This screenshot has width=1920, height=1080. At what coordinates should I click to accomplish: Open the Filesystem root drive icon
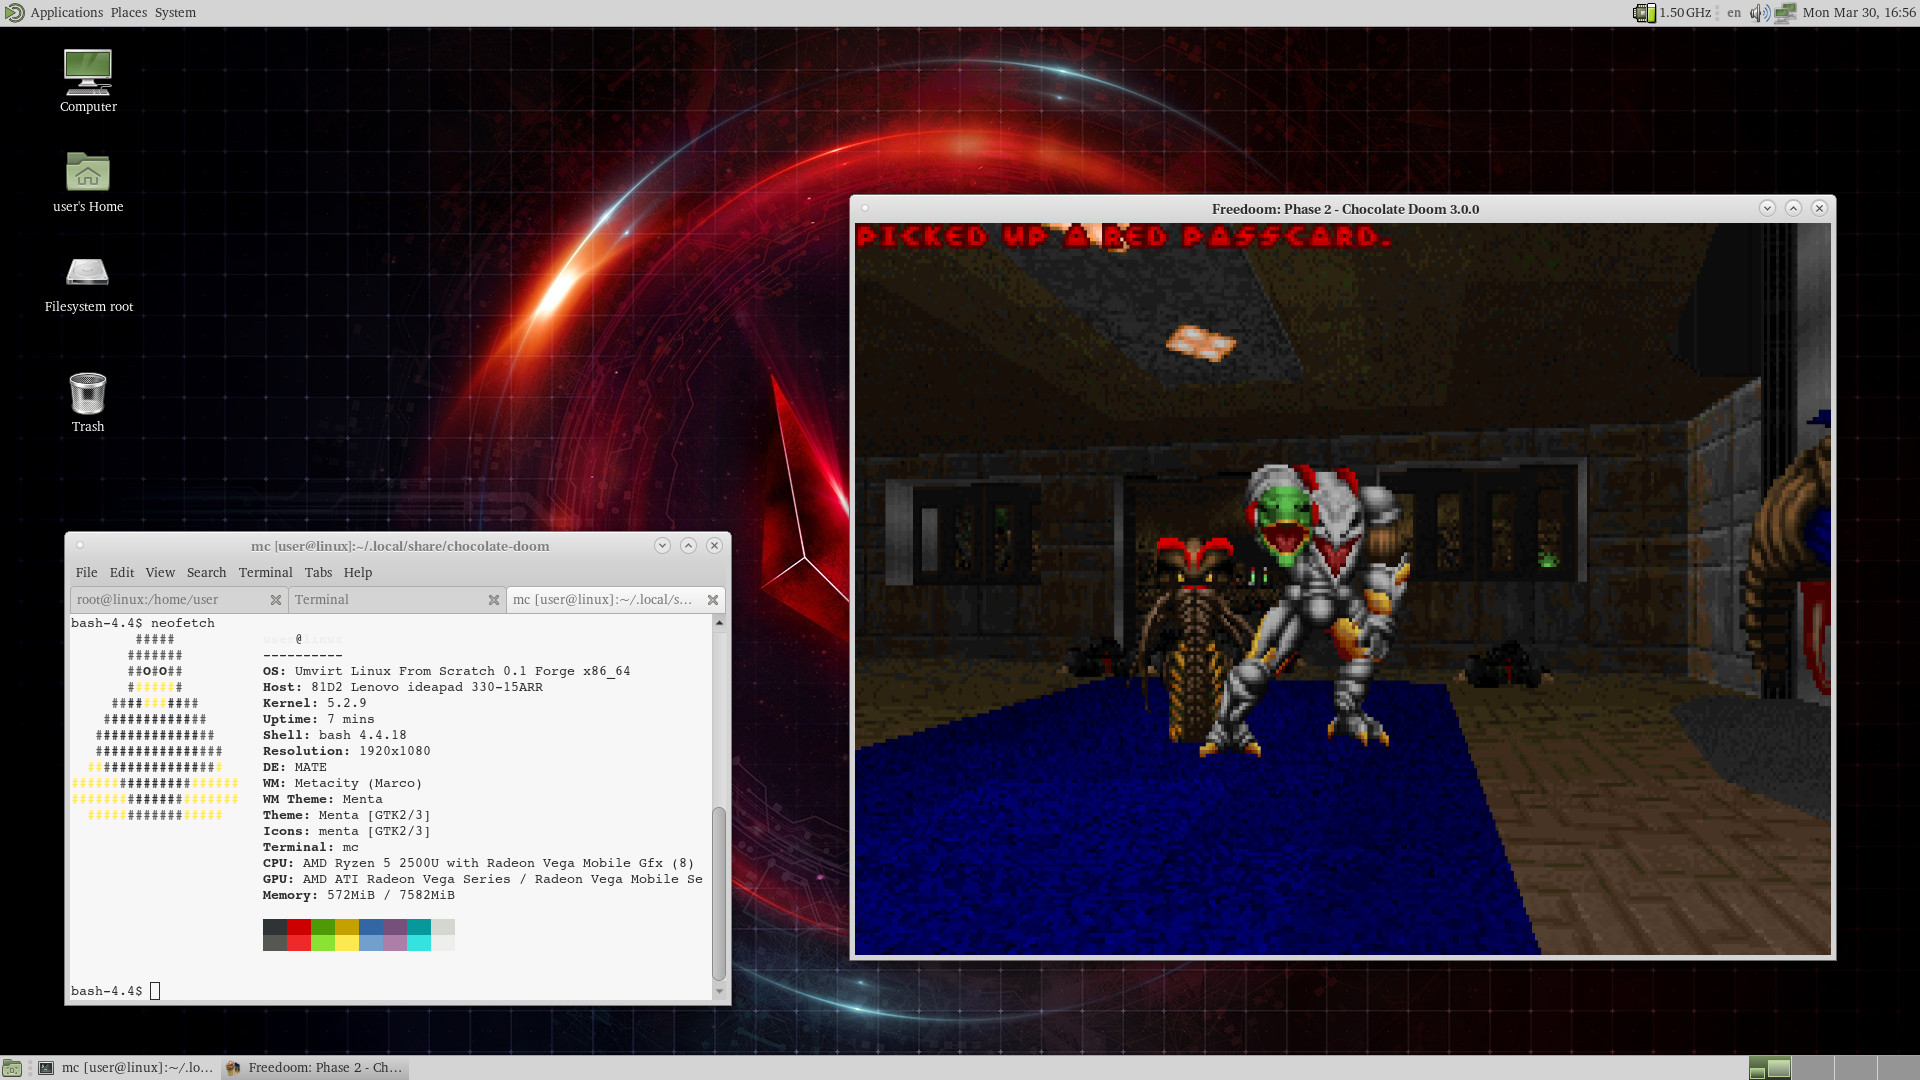coord(88,272)
